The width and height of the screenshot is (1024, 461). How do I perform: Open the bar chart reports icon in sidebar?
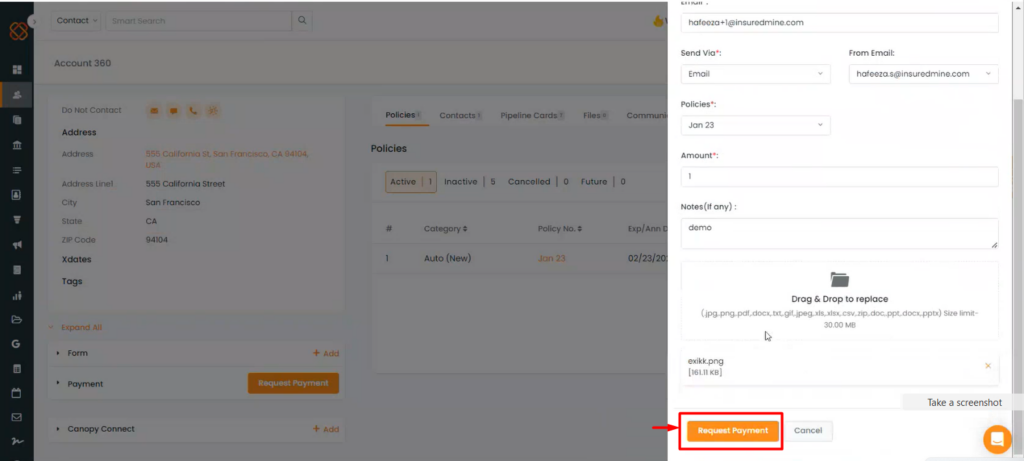pyautogui.click(x=17, y=295)
